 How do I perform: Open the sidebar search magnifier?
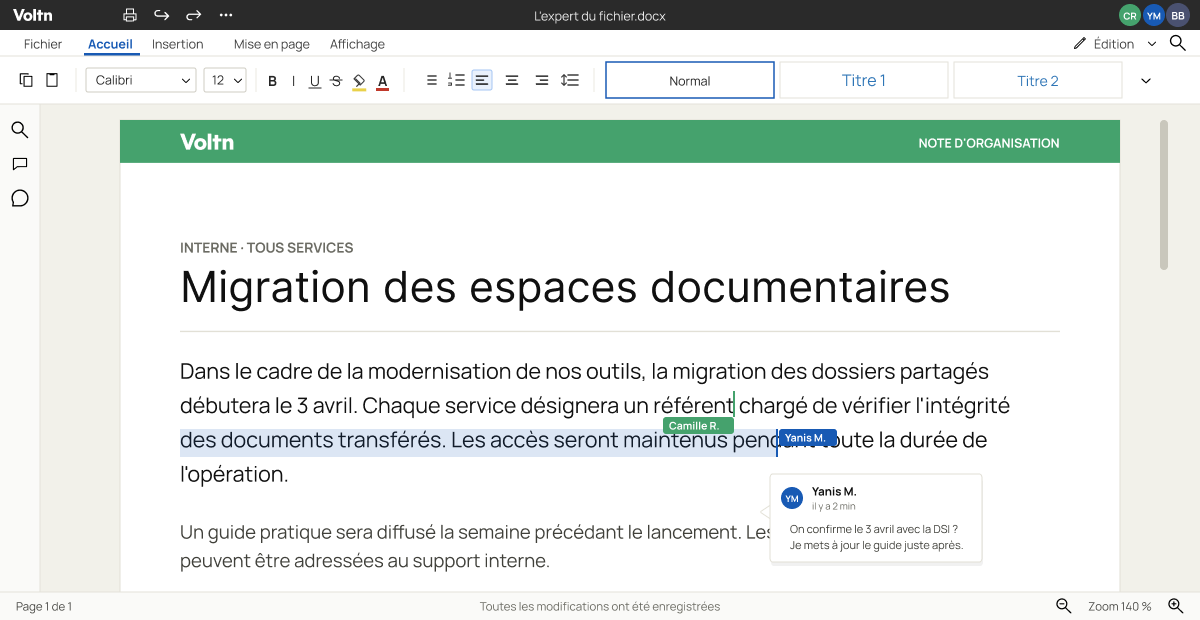pos(20,130)
